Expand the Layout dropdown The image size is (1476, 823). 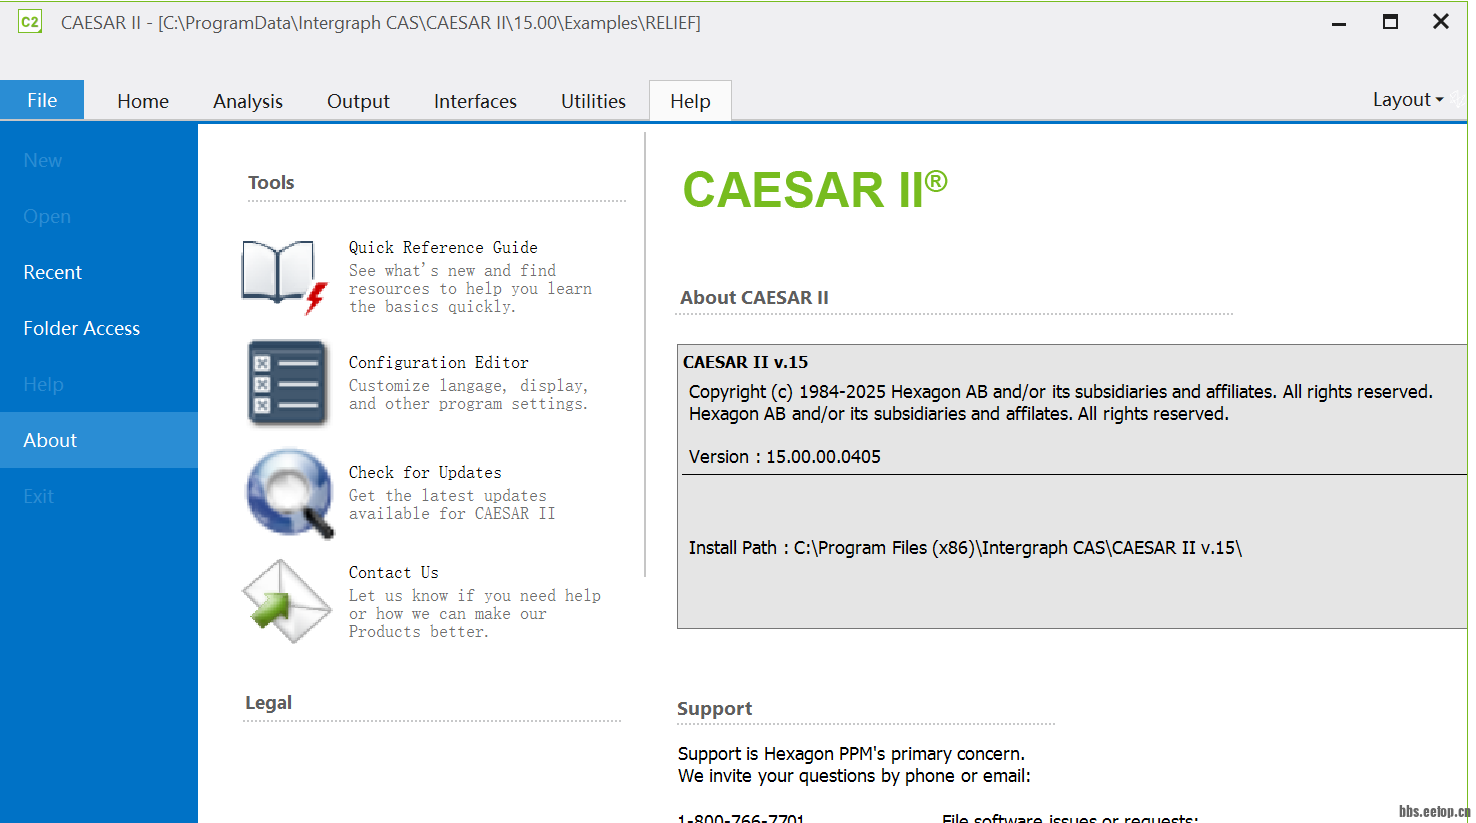(x=1407, y=100)
